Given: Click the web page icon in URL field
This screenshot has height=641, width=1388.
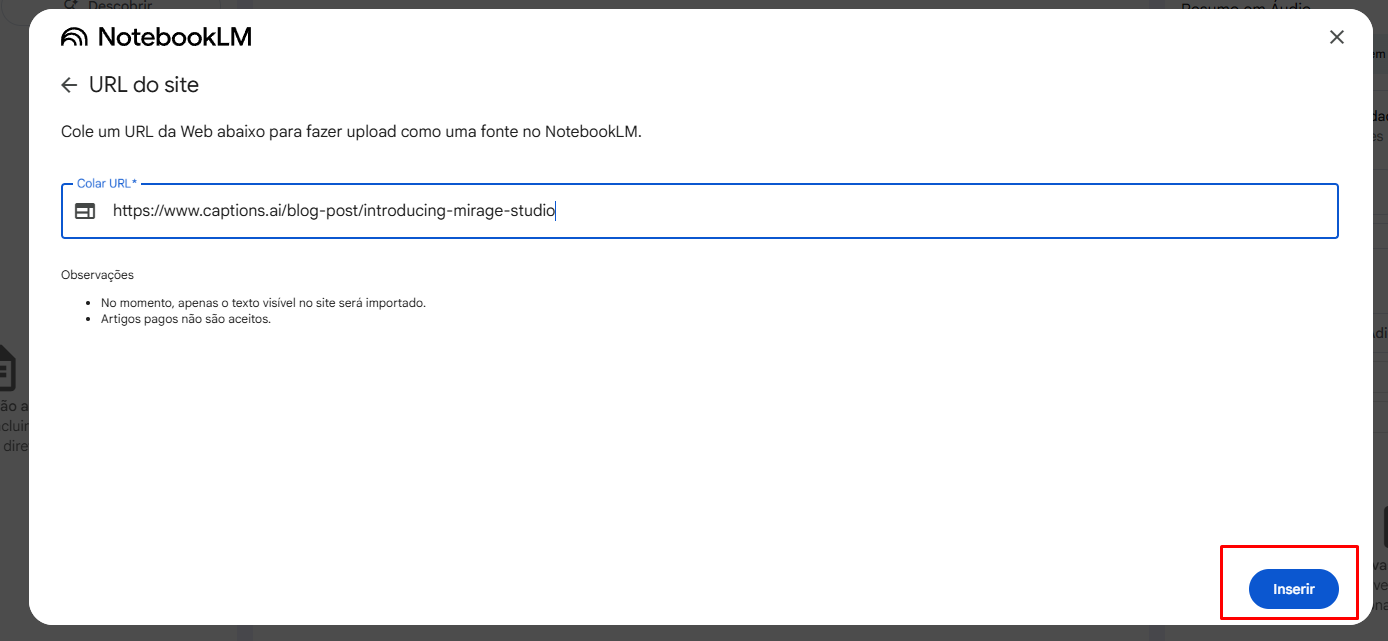Looking at the screenshot, I should click(85, 211).
